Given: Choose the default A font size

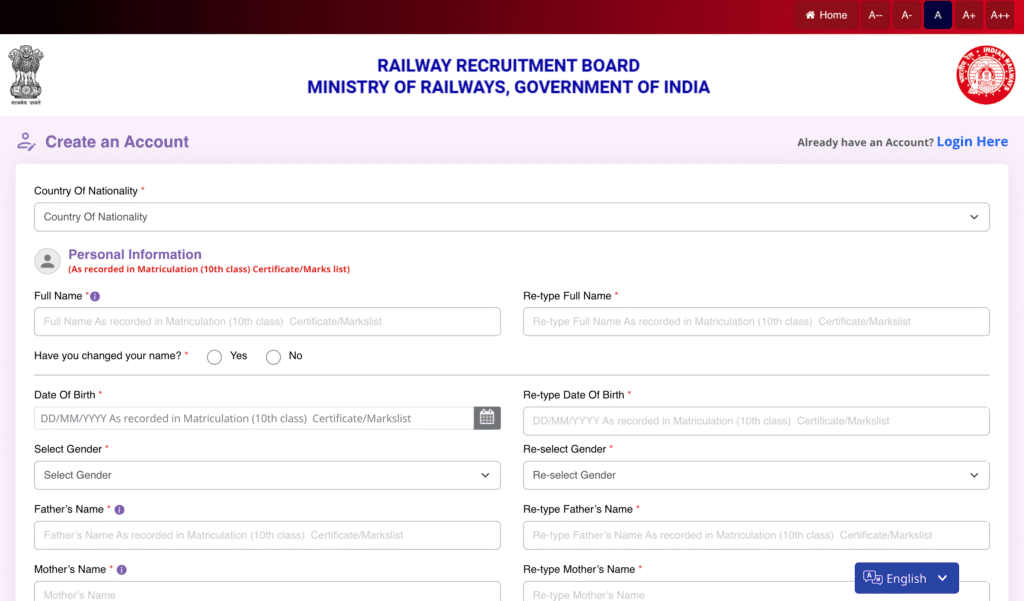Looking at the screenshot, I should click(937, 15).
